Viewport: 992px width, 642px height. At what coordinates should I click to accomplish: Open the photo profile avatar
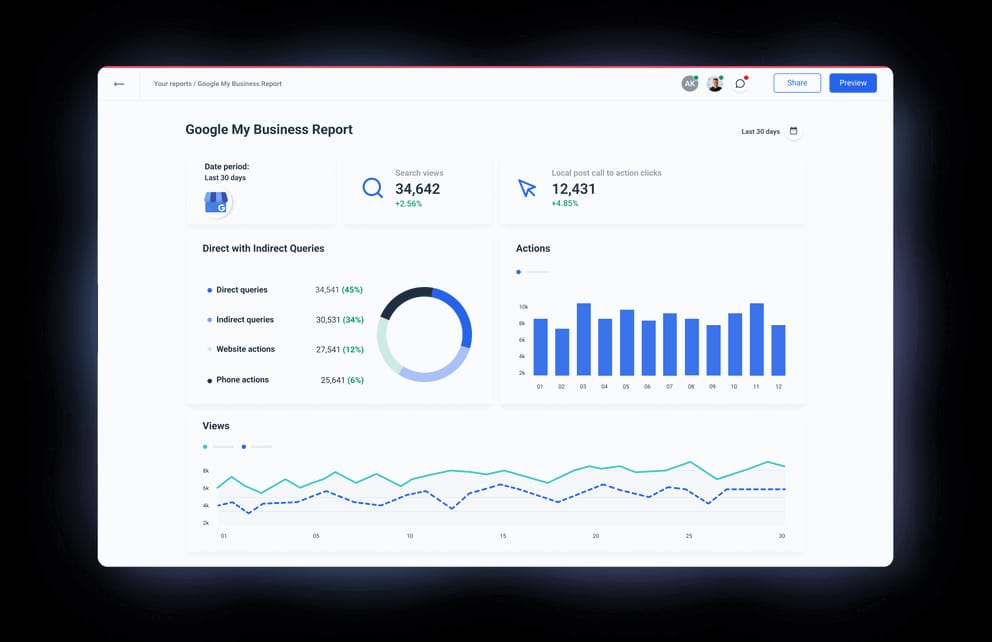[x=715, y=83]
